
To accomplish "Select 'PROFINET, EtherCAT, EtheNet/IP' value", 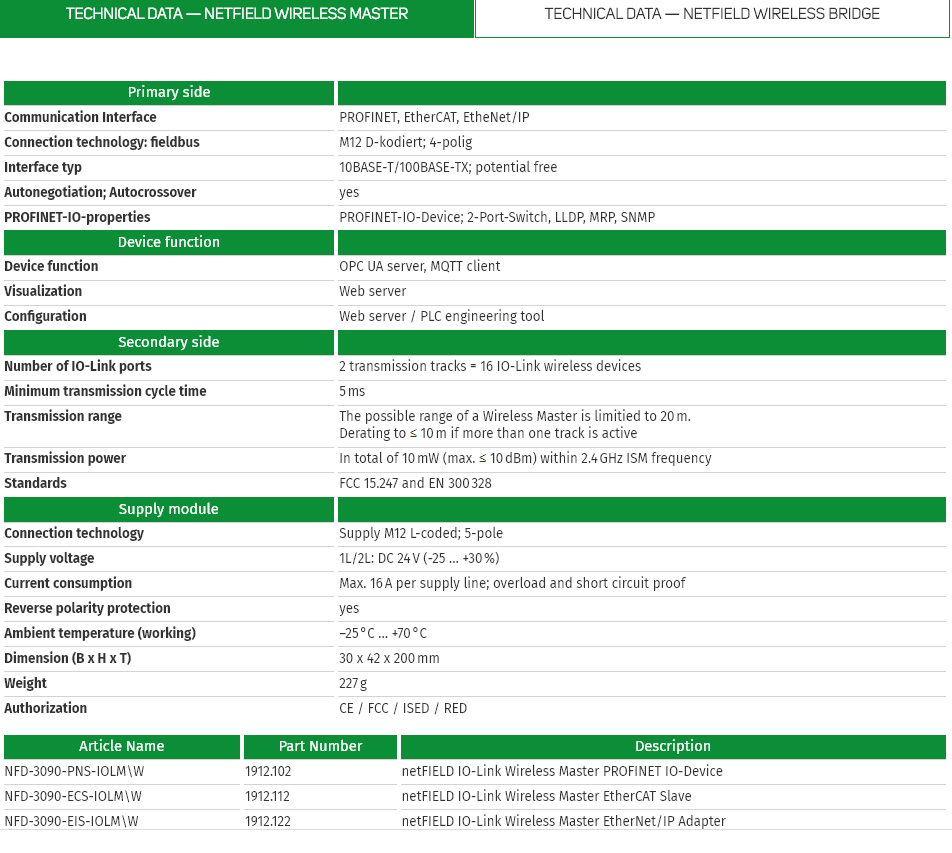I will coord(434,117).
